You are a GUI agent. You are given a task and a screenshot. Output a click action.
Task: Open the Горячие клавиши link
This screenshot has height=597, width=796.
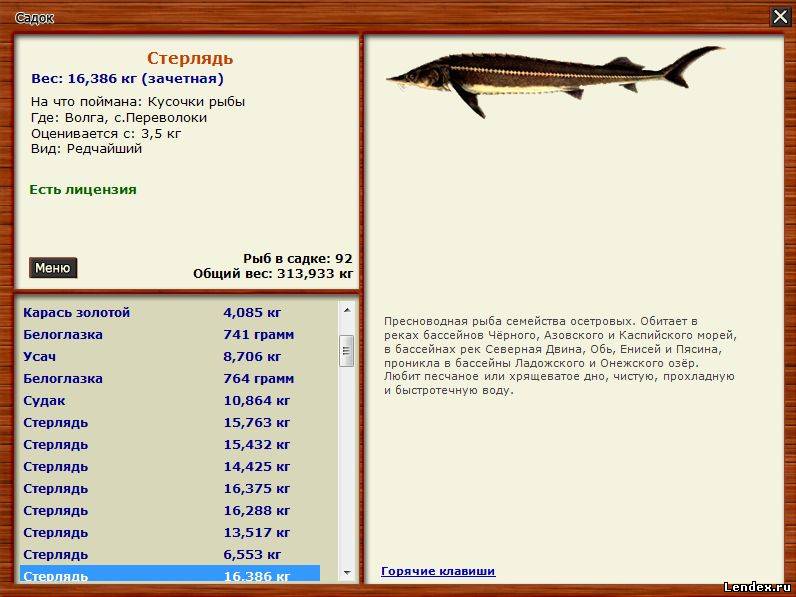[438, 572]
